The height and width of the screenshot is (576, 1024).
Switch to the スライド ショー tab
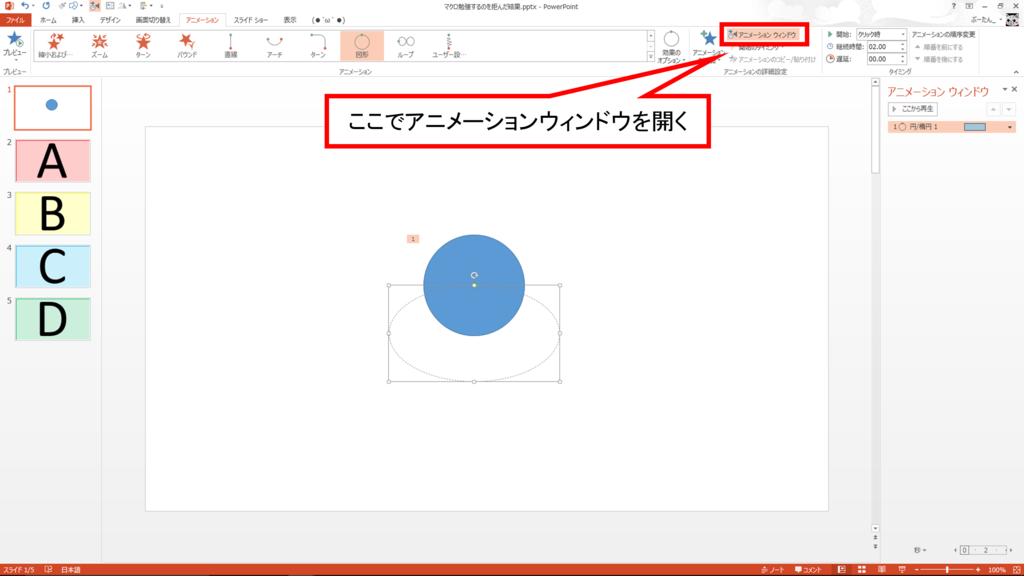(x=249, y=20)
